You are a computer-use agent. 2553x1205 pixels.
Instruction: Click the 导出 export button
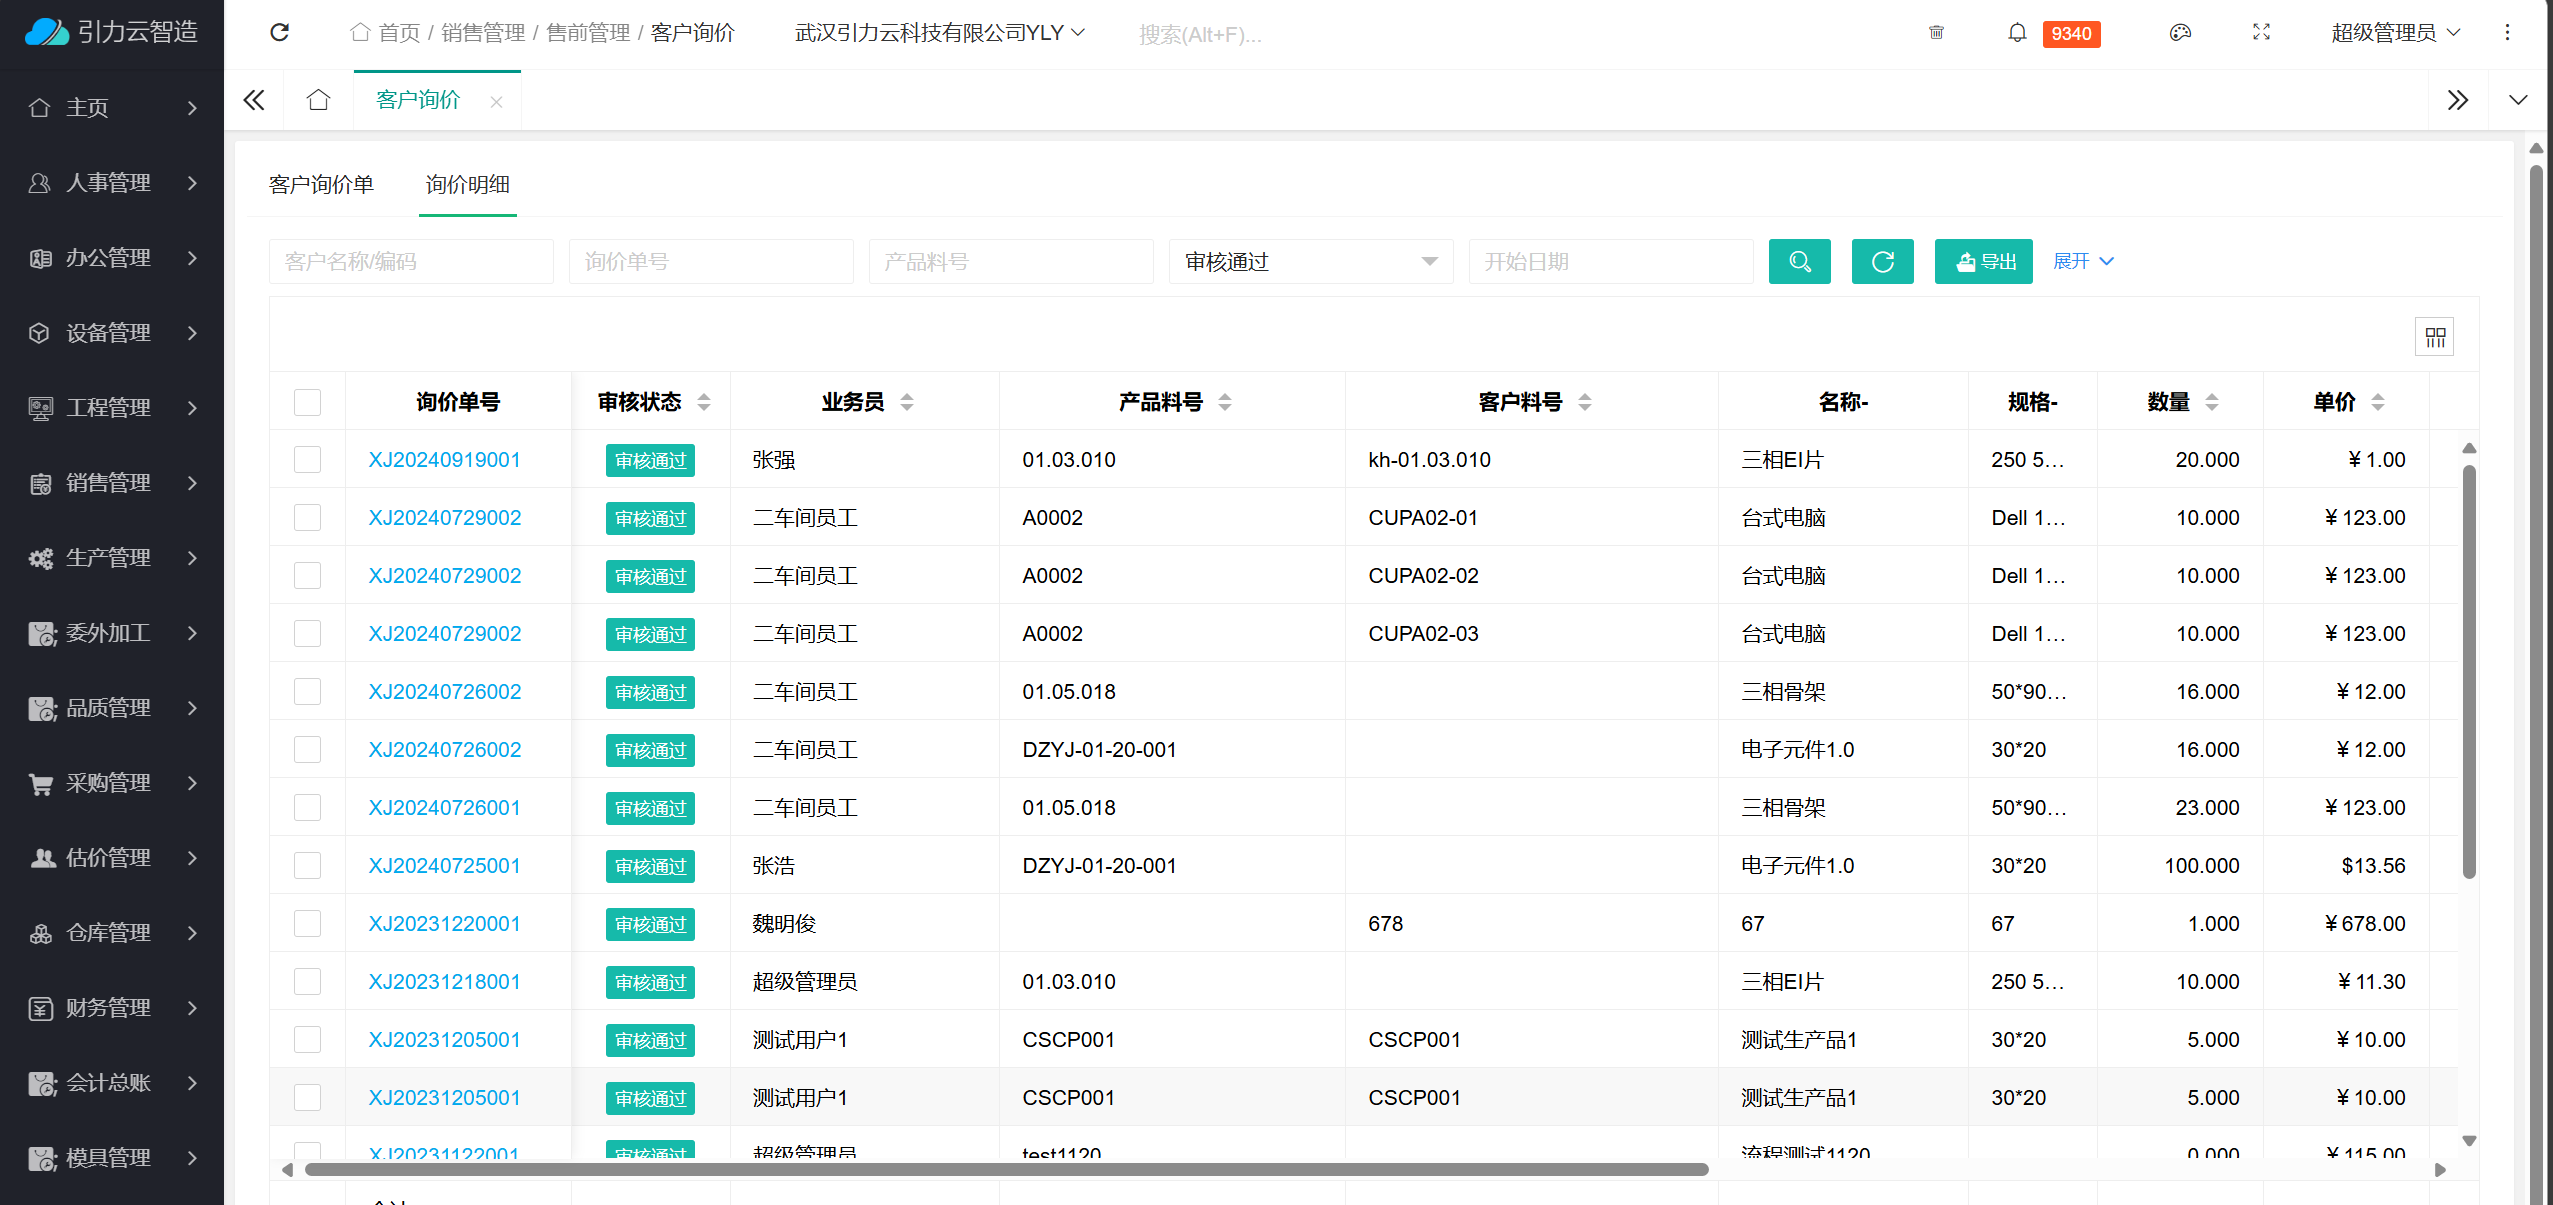pyautogui.click(x=1982, y=261)
